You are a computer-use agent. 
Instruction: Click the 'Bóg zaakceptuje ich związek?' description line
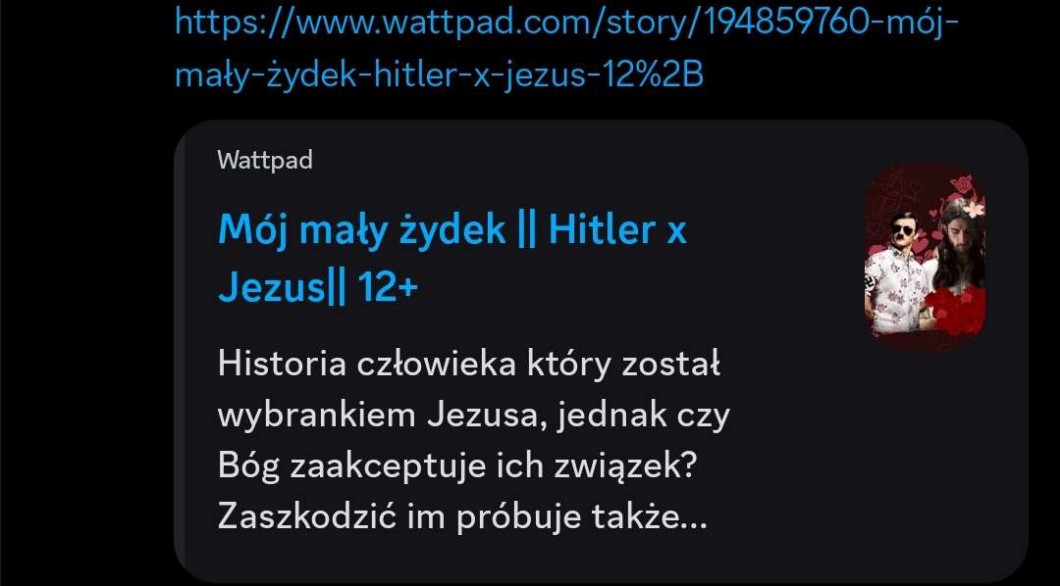pyautogui.click(x=457, y=466)
